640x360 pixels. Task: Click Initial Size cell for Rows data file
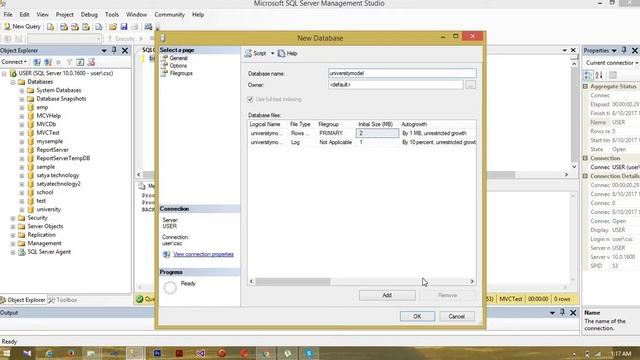click(x=377, y=133)
